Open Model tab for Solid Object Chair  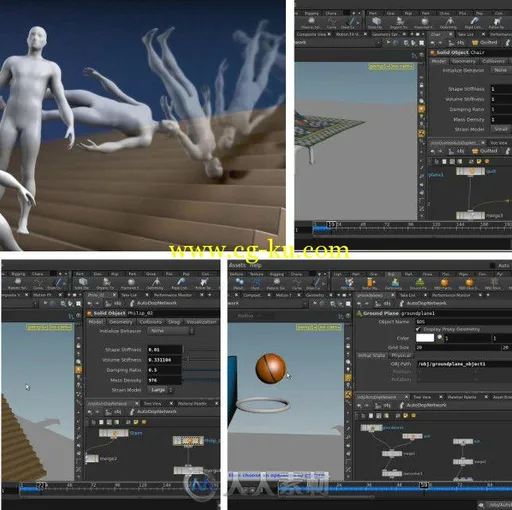[x=438, y=61]
